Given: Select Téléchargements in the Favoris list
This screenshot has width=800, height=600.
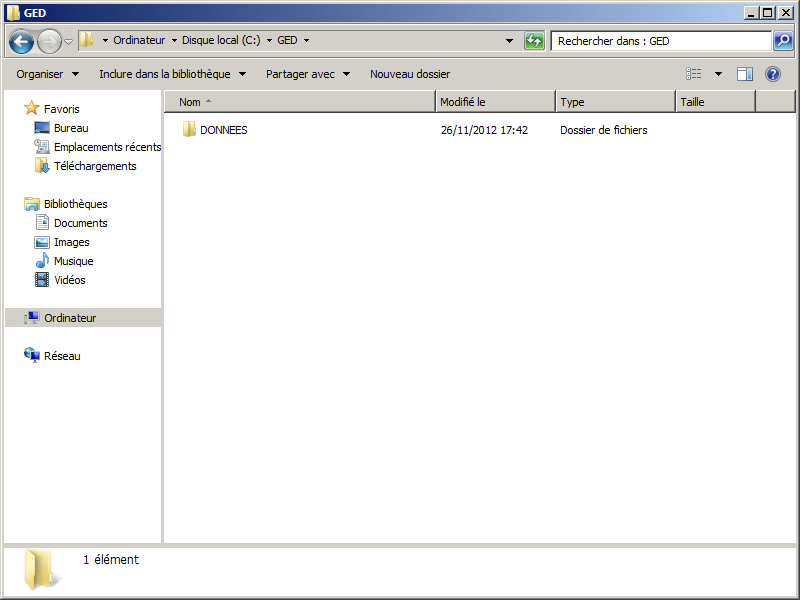Looking at the screenshot, I should (95, 166).
